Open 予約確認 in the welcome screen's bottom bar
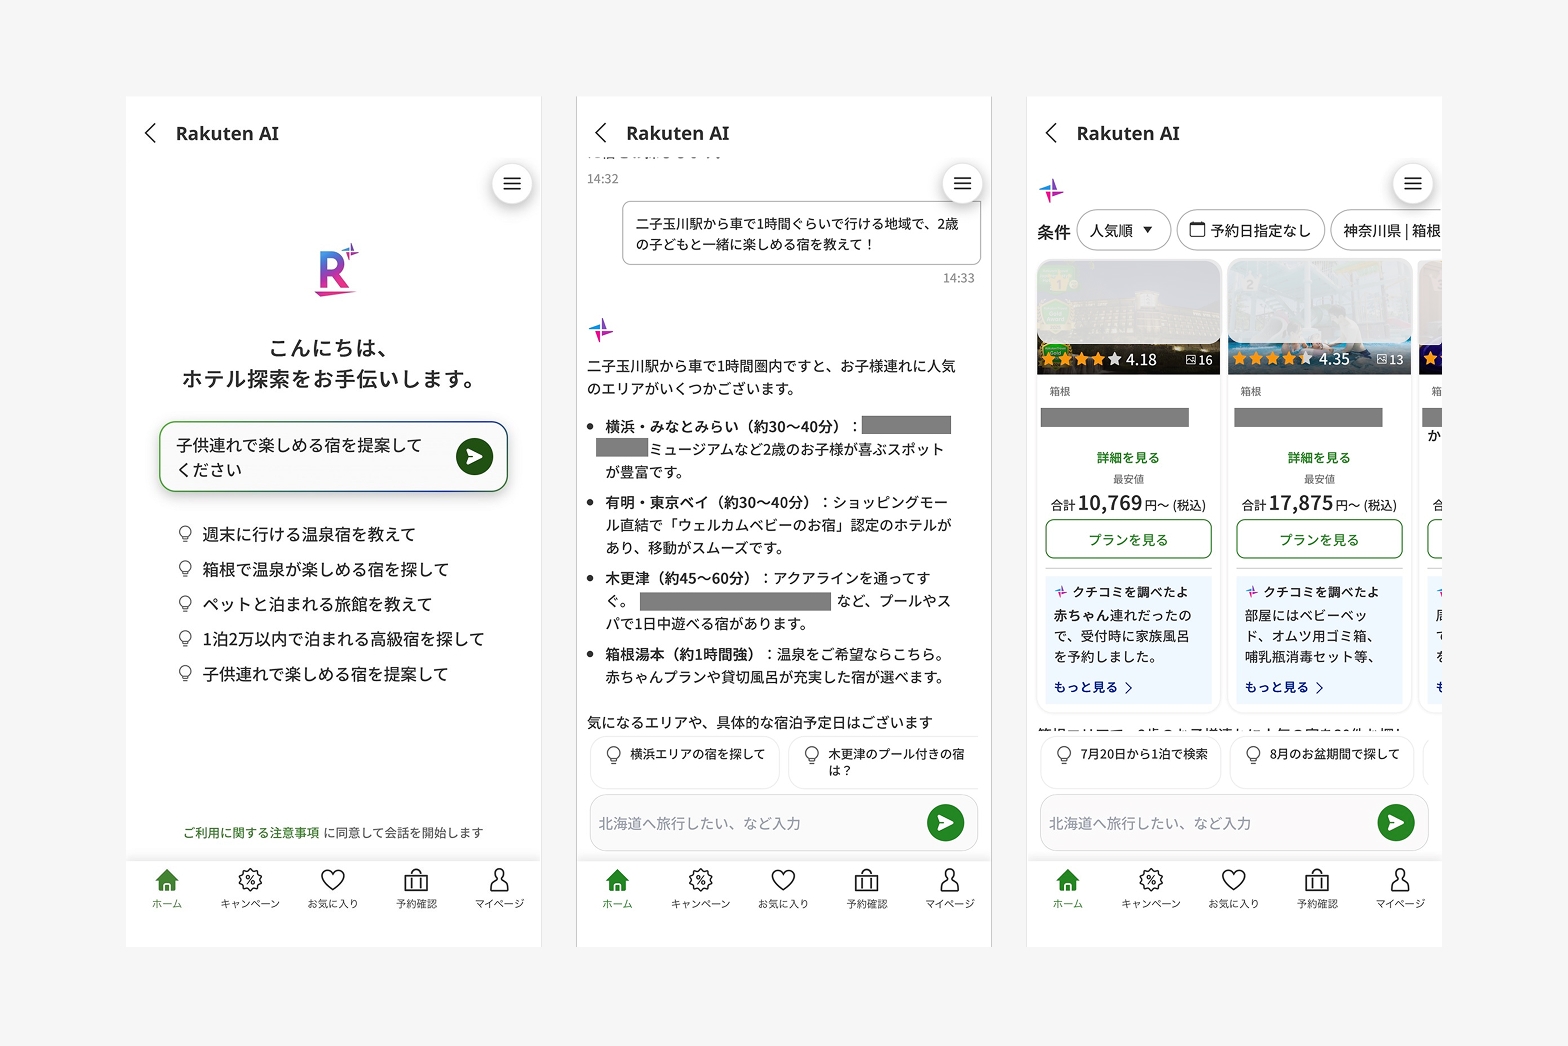1568x1046 pixels. pyautogui.click(x=416, y=887)
